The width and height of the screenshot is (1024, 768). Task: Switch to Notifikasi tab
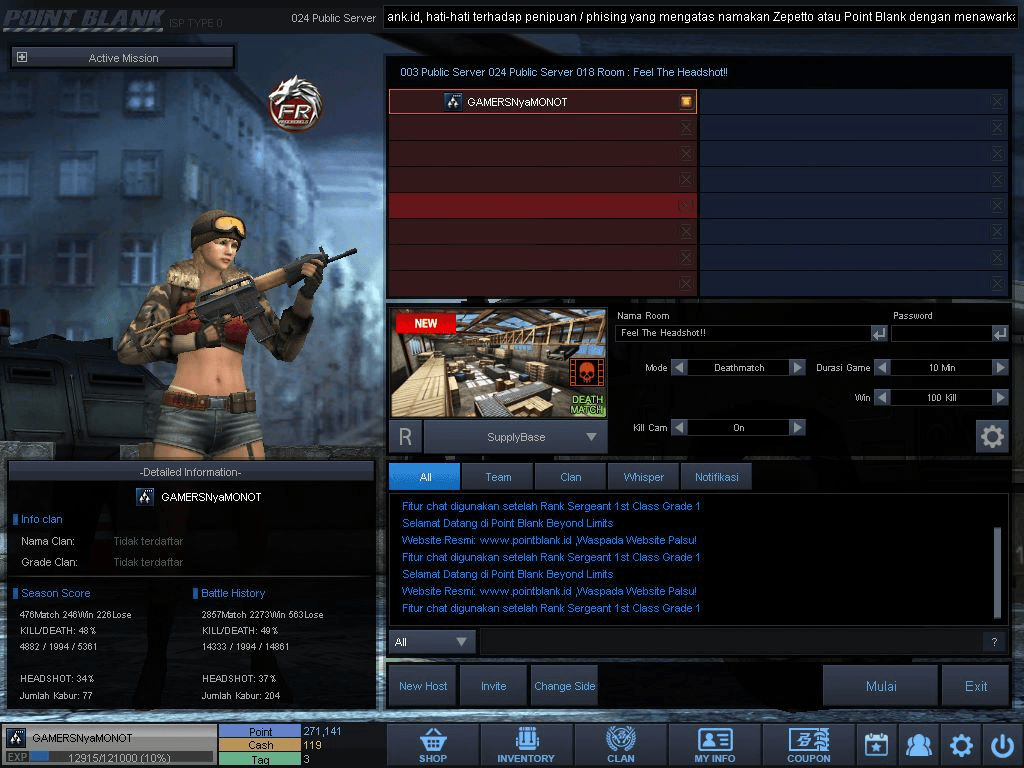716,477
